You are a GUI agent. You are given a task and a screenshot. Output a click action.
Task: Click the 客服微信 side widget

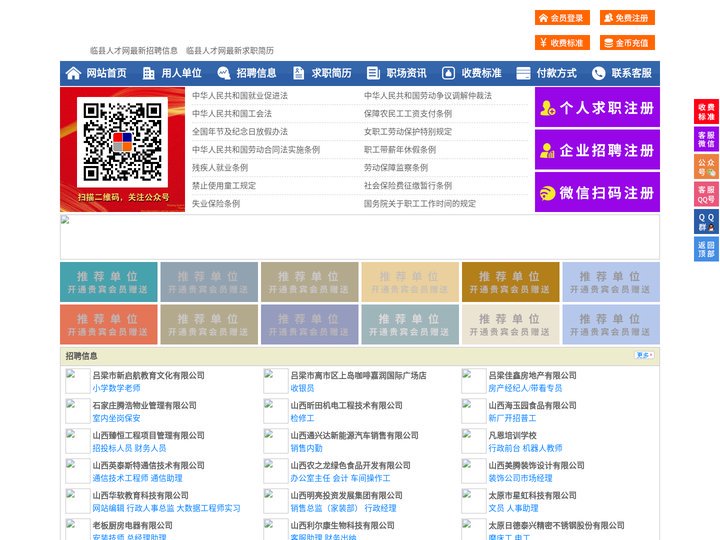pos(706,139)
